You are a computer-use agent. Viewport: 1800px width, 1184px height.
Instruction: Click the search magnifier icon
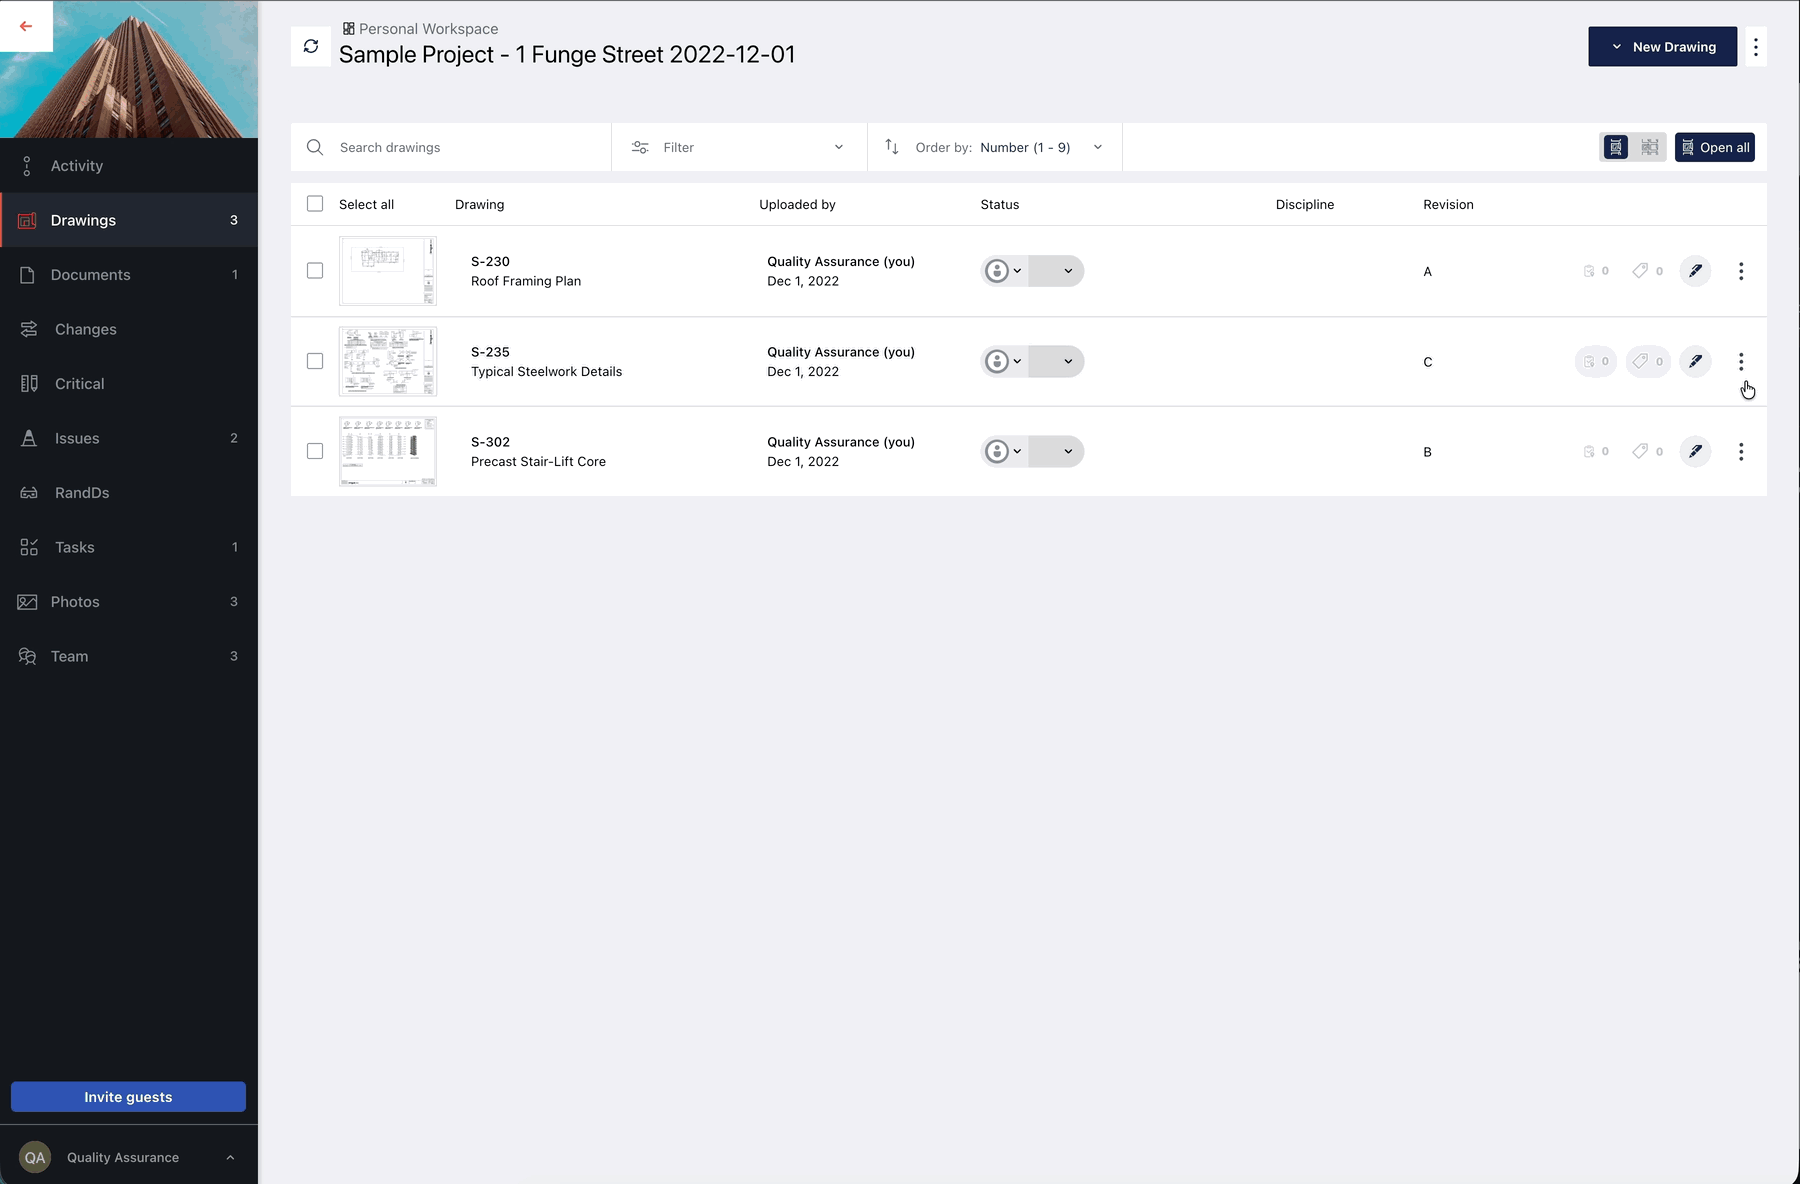click(x=315, y=147)
